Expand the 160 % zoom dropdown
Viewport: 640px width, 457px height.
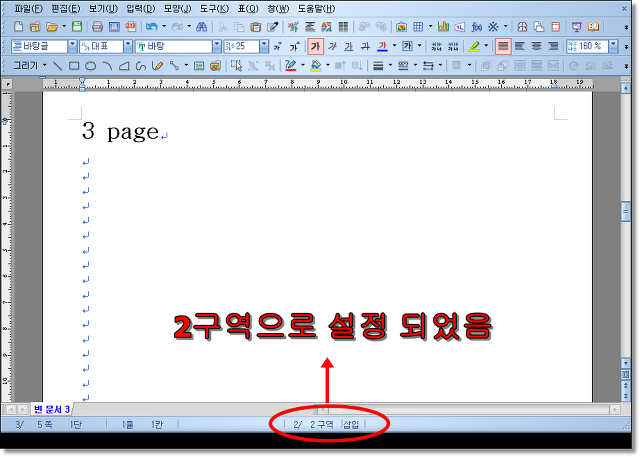click(613, 47)
